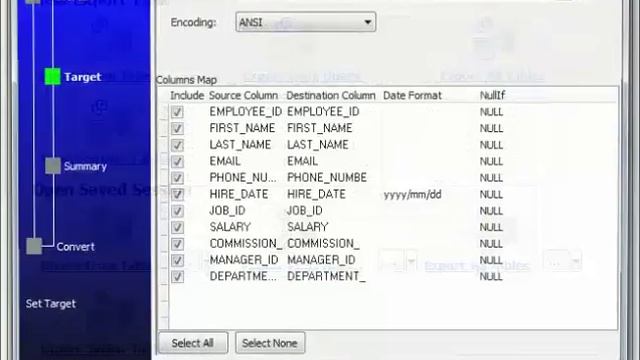This screenshot has height=360, width=640.
Task: Click the Select All button
Action: pyautogui.click(x=193, y=343)
